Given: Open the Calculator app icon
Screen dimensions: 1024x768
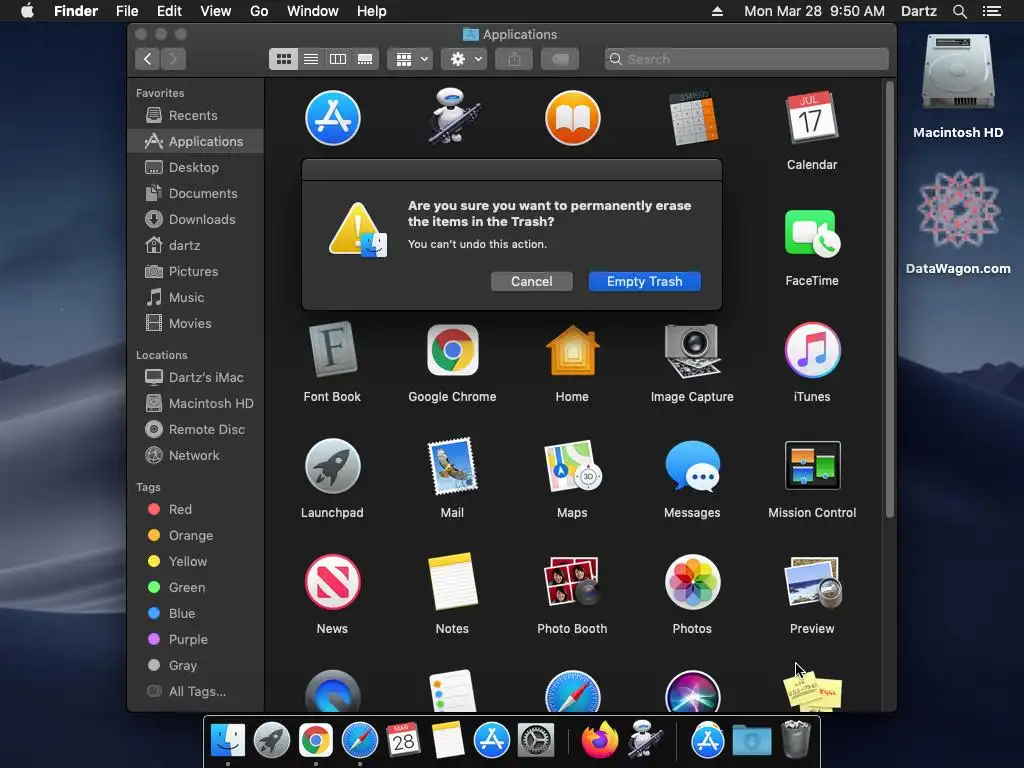Looking at the screenshot, I should click(x=692, y=118).
